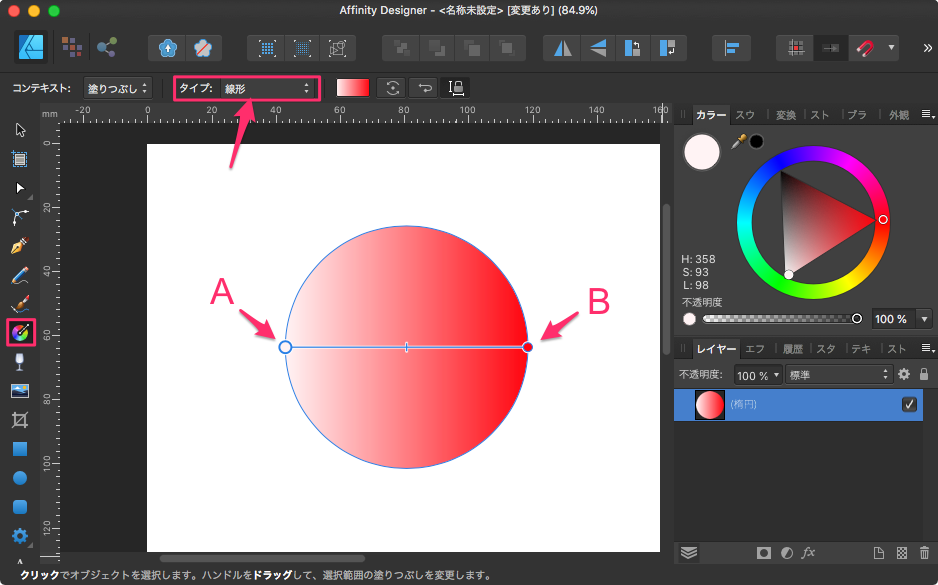Toggle the lock icon in Layers panel
Screen dimensions: 938x585
pos(924,374)
